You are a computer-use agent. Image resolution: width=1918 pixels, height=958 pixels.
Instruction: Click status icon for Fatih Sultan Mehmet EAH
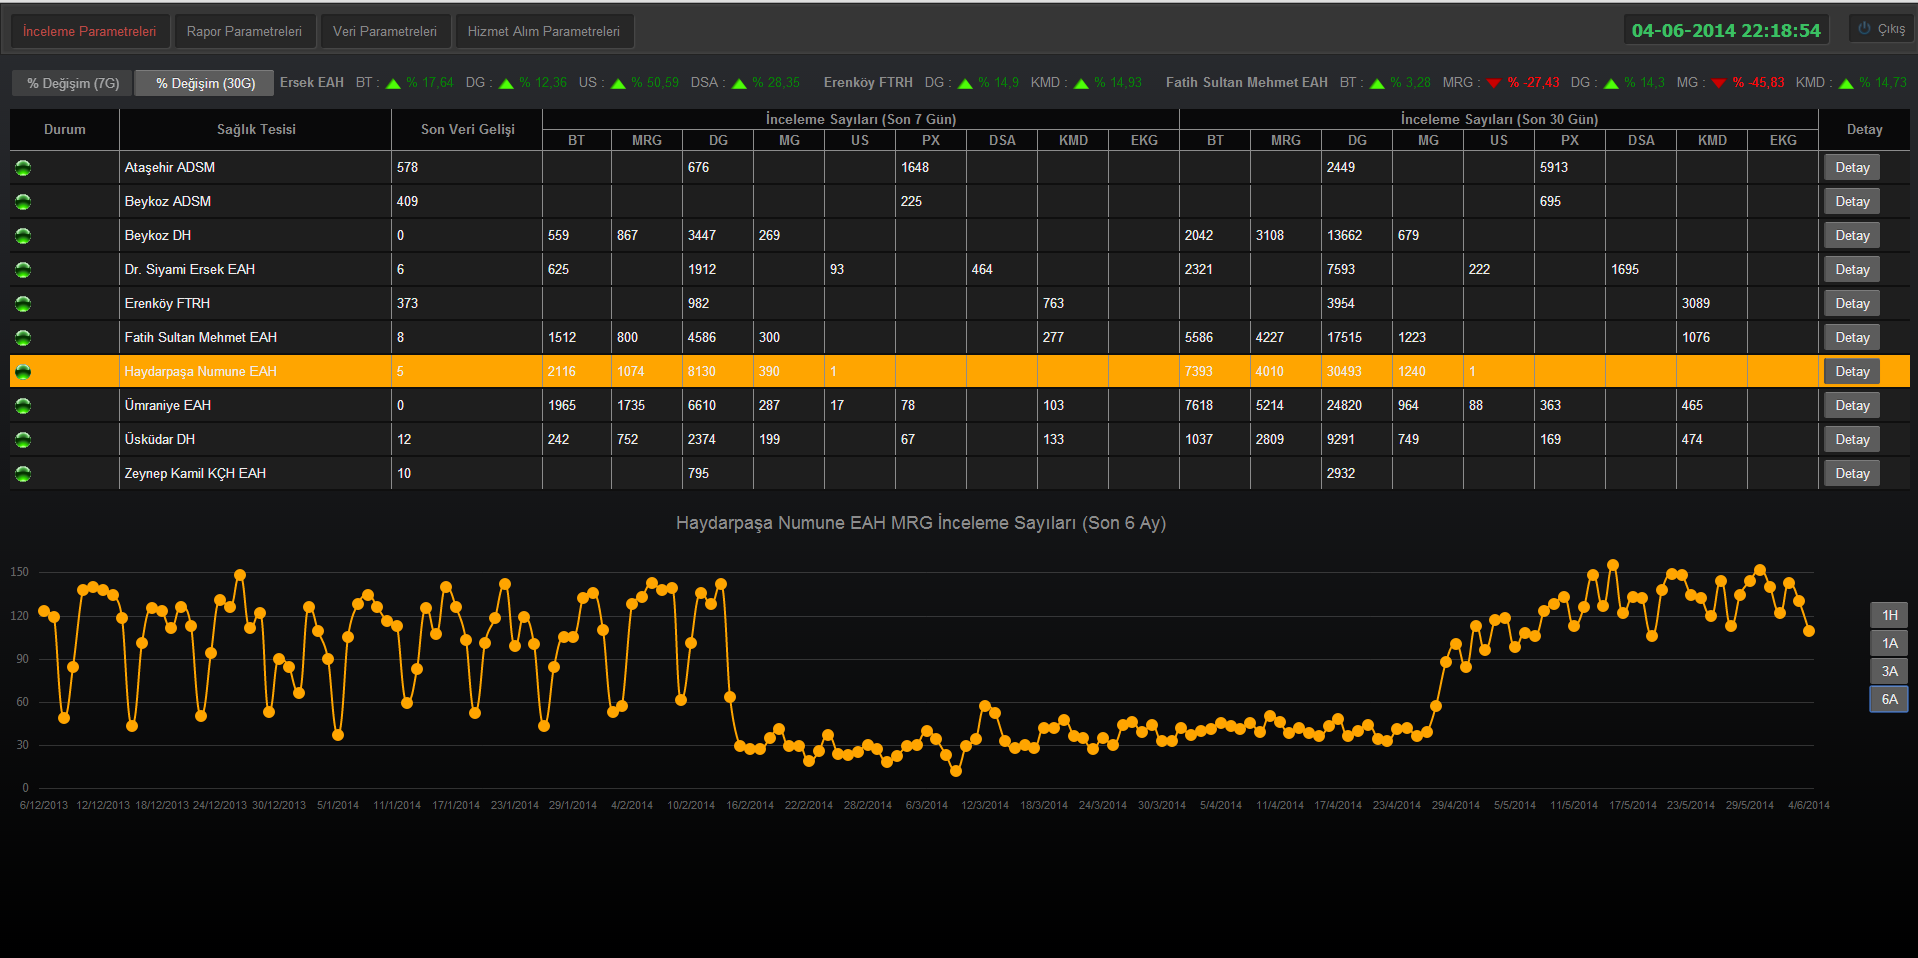[23, 338]
